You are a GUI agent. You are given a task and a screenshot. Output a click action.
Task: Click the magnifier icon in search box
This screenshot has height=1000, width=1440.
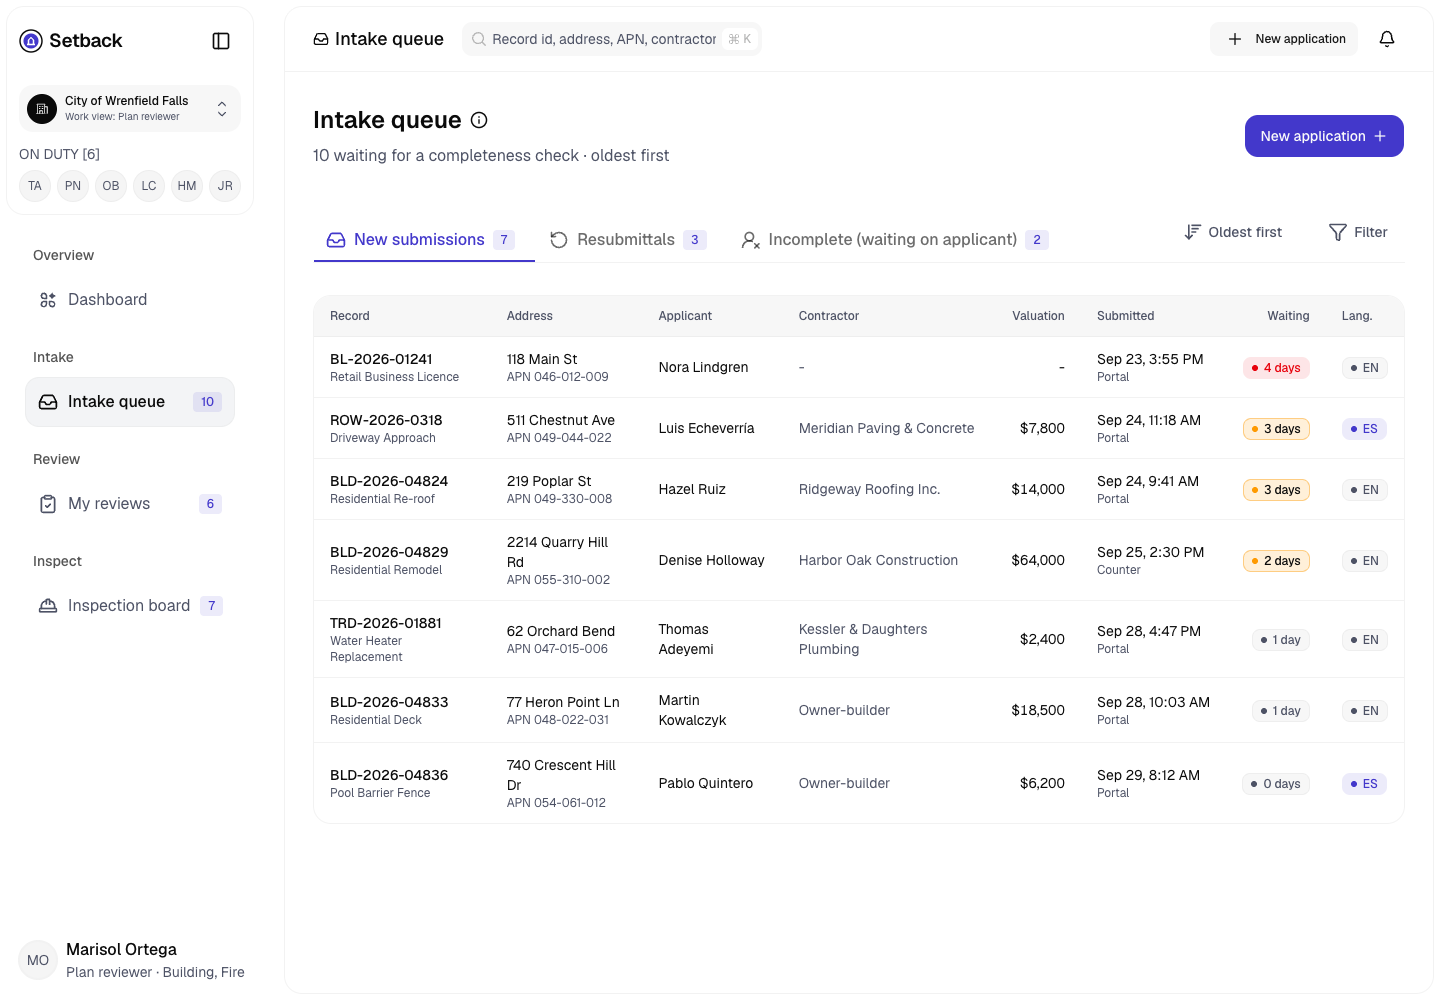479,39
